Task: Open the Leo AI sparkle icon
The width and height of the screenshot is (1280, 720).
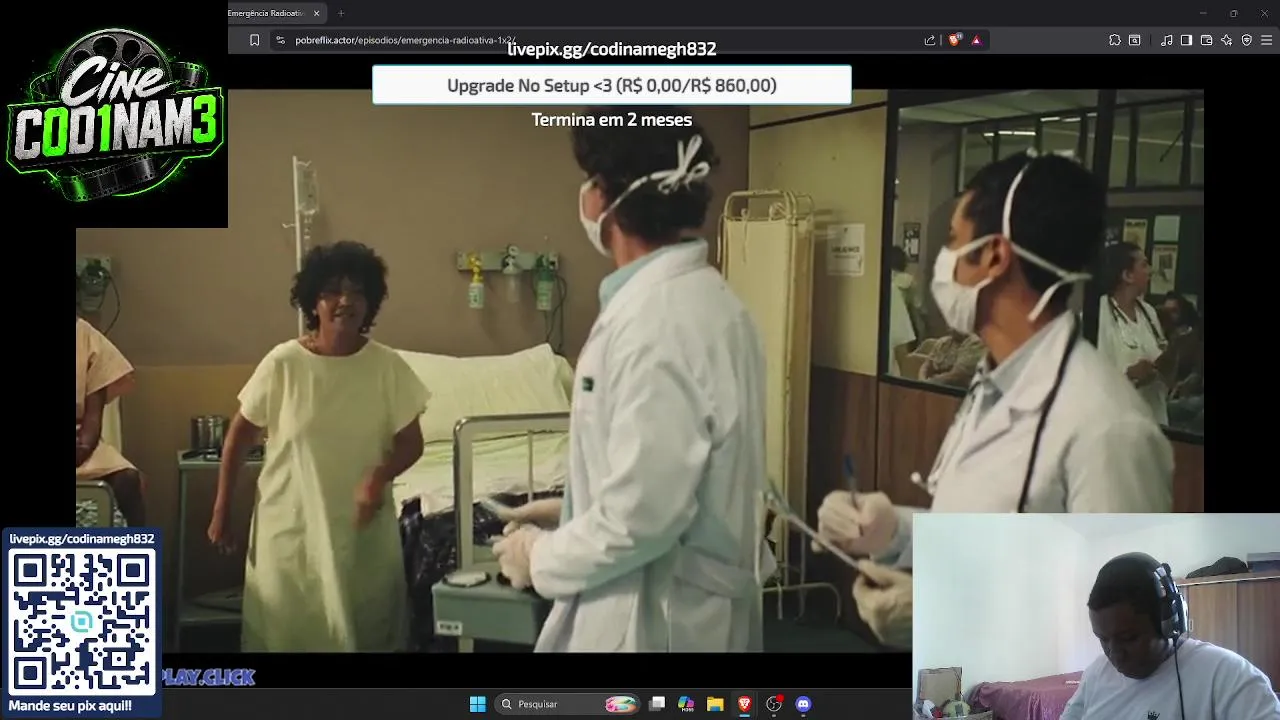Action: (x=1226, y=40)
